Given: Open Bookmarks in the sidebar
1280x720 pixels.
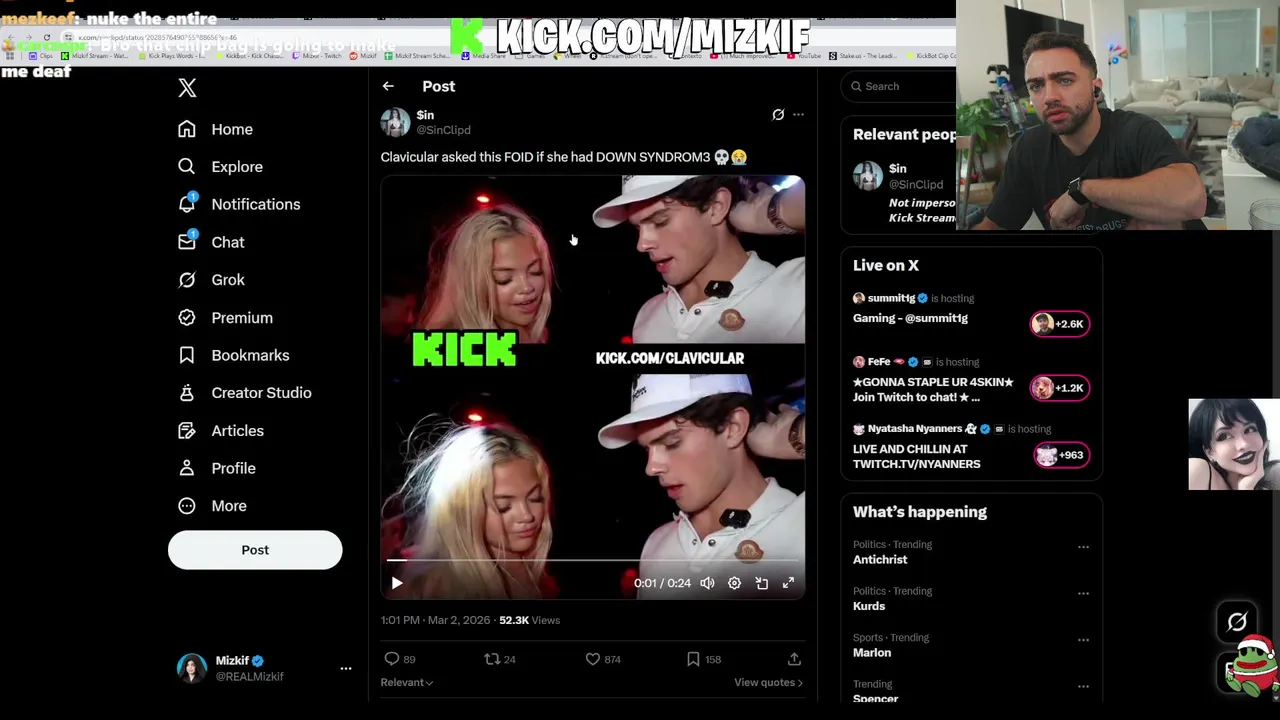Looking at the screenshot, I should tap(233, 355).
